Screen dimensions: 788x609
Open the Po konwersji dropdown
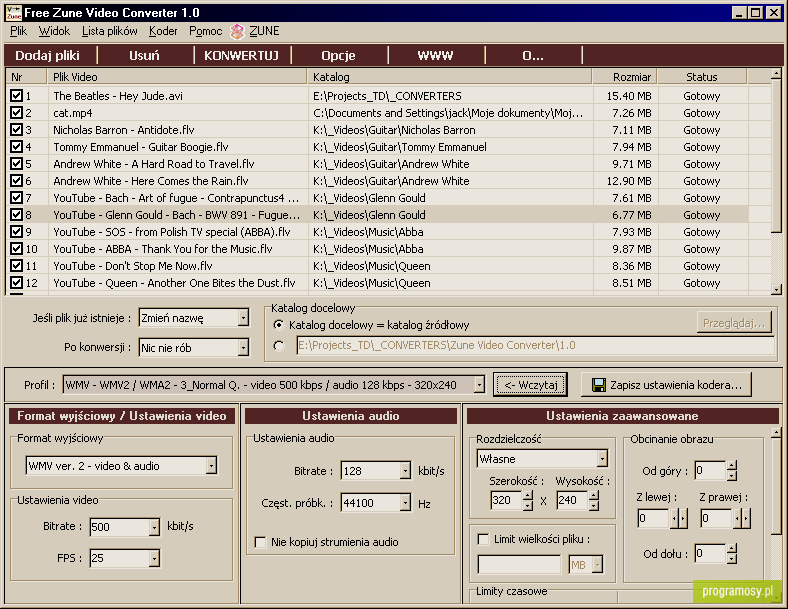(243, 348)
